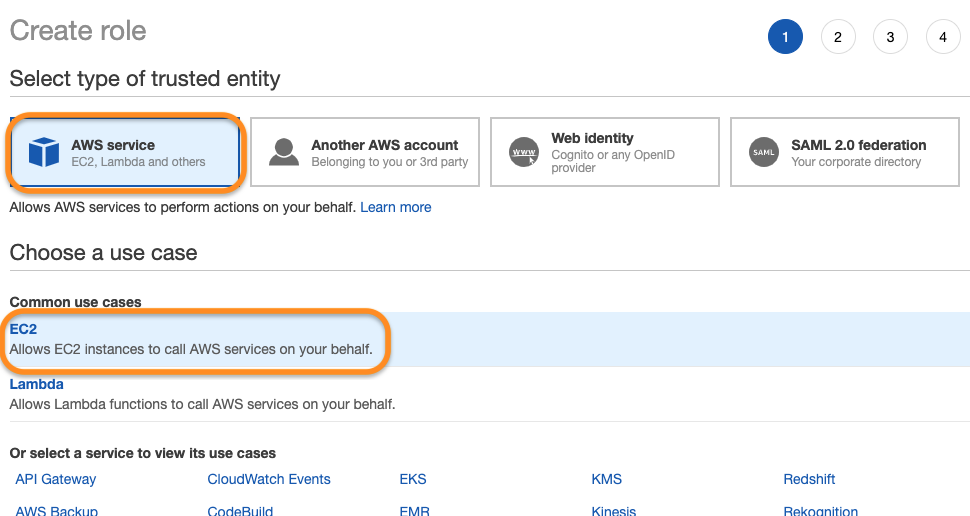Screen dimensions: 970x516
Task: Select API Gateway service
Action: 56,479
